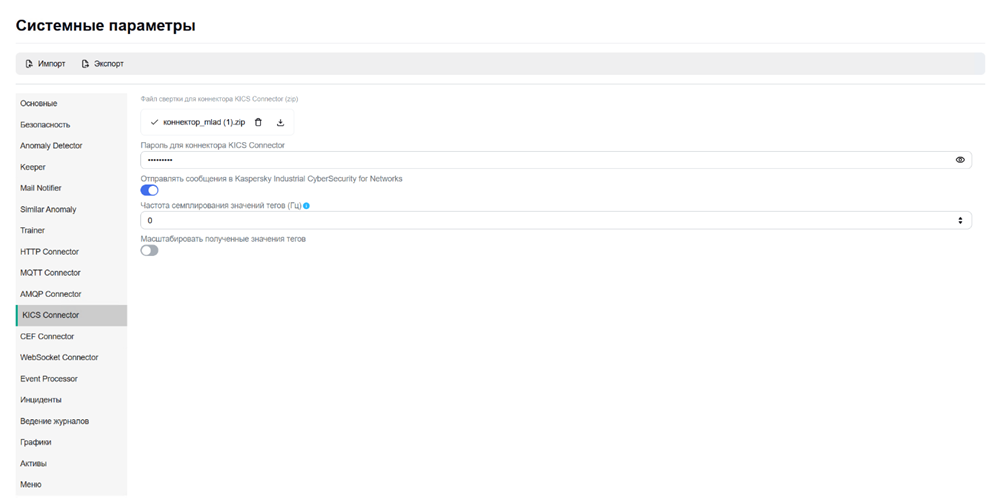Download the коннектор_mlad (1).zip file
The width and height of the screenshot is (992, 501).
click(x=280, y=122)
